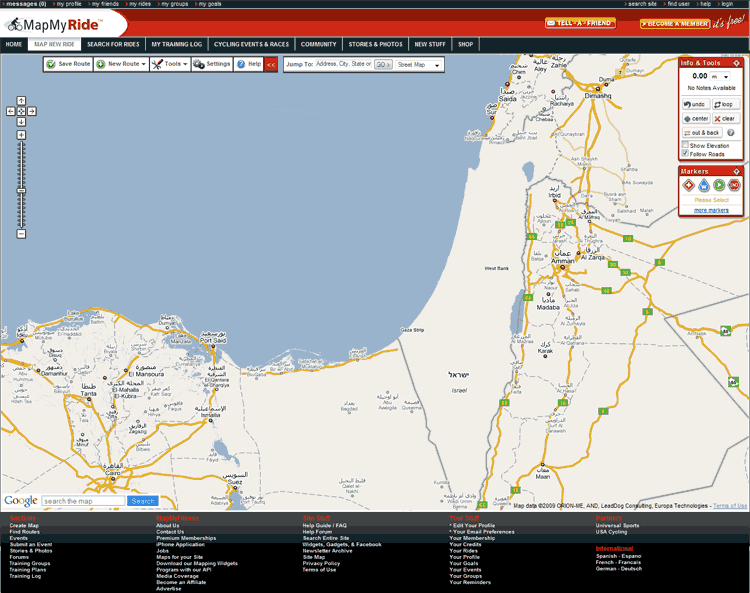Pan the map down with the arrow
This screenshot has height=593, width=750.
tap(21, 122)
